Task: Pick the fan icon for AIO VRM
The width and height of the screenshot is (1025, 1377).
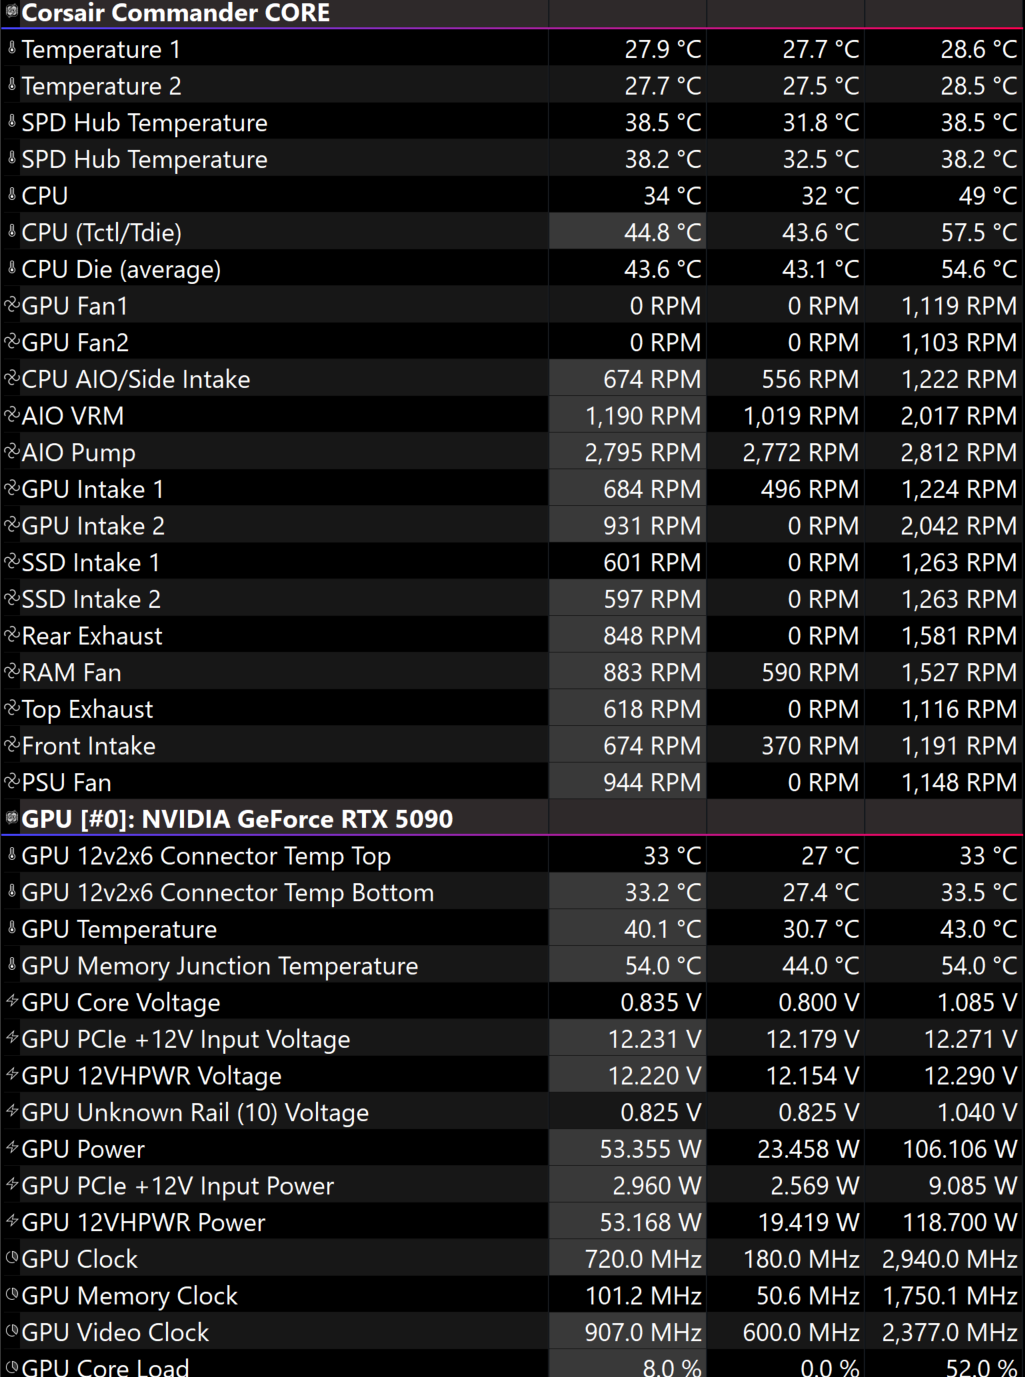Action: [x=12, y=415]
